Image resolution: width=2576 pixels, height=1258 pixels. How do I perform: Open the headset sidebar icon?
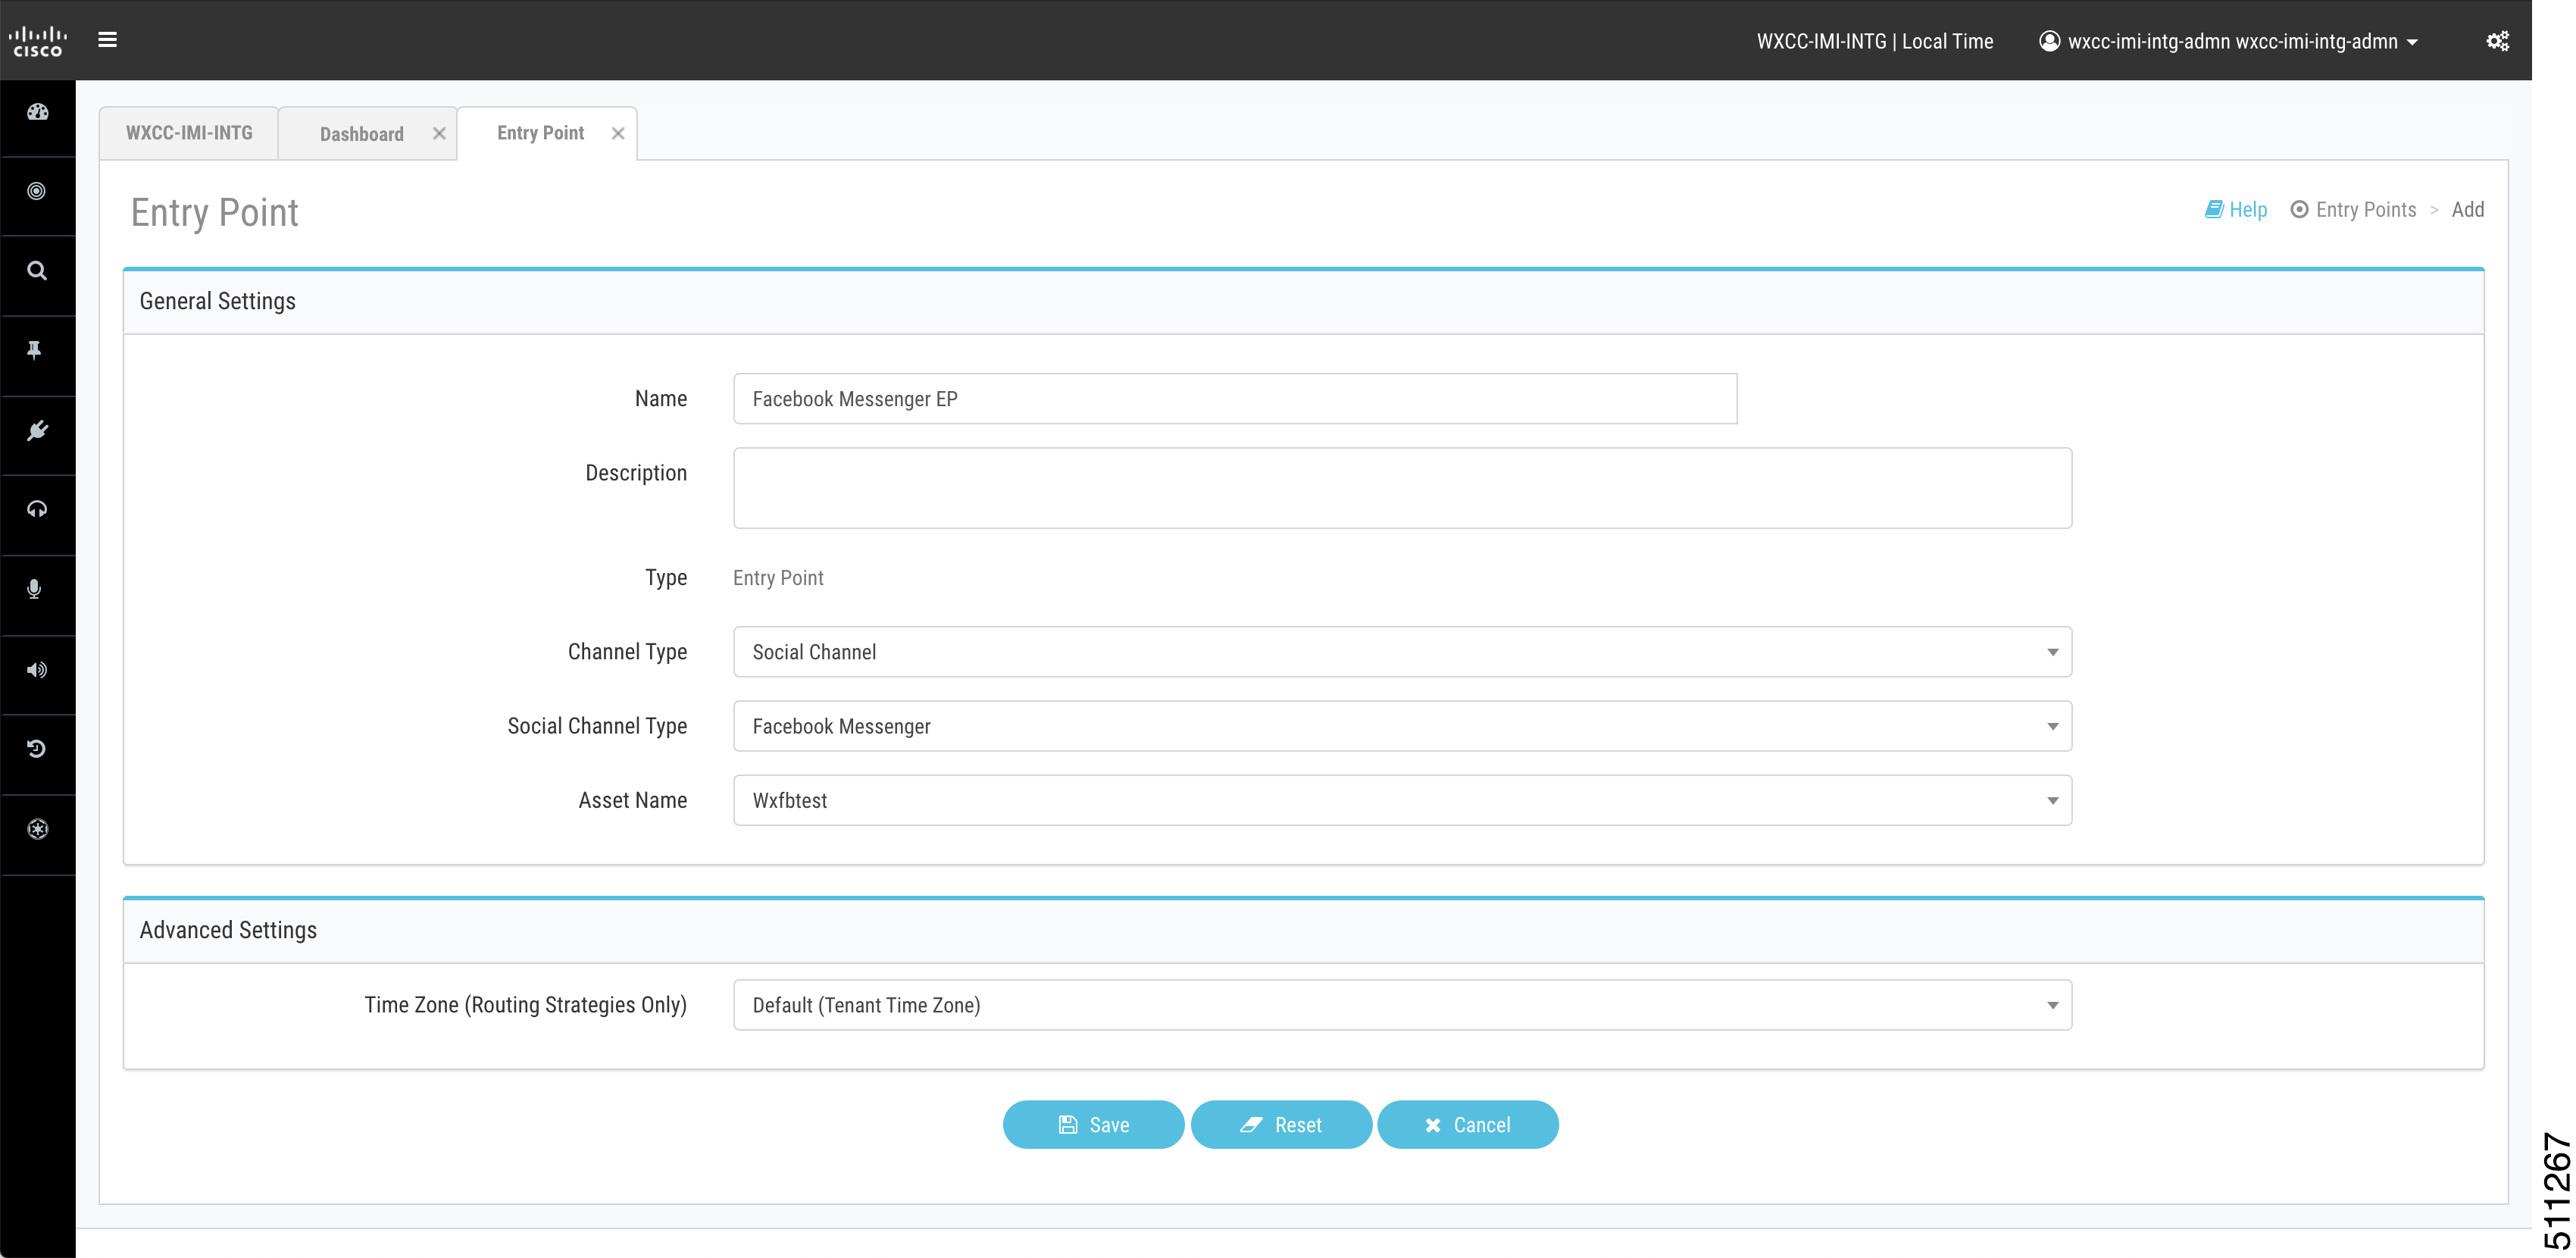37,510
